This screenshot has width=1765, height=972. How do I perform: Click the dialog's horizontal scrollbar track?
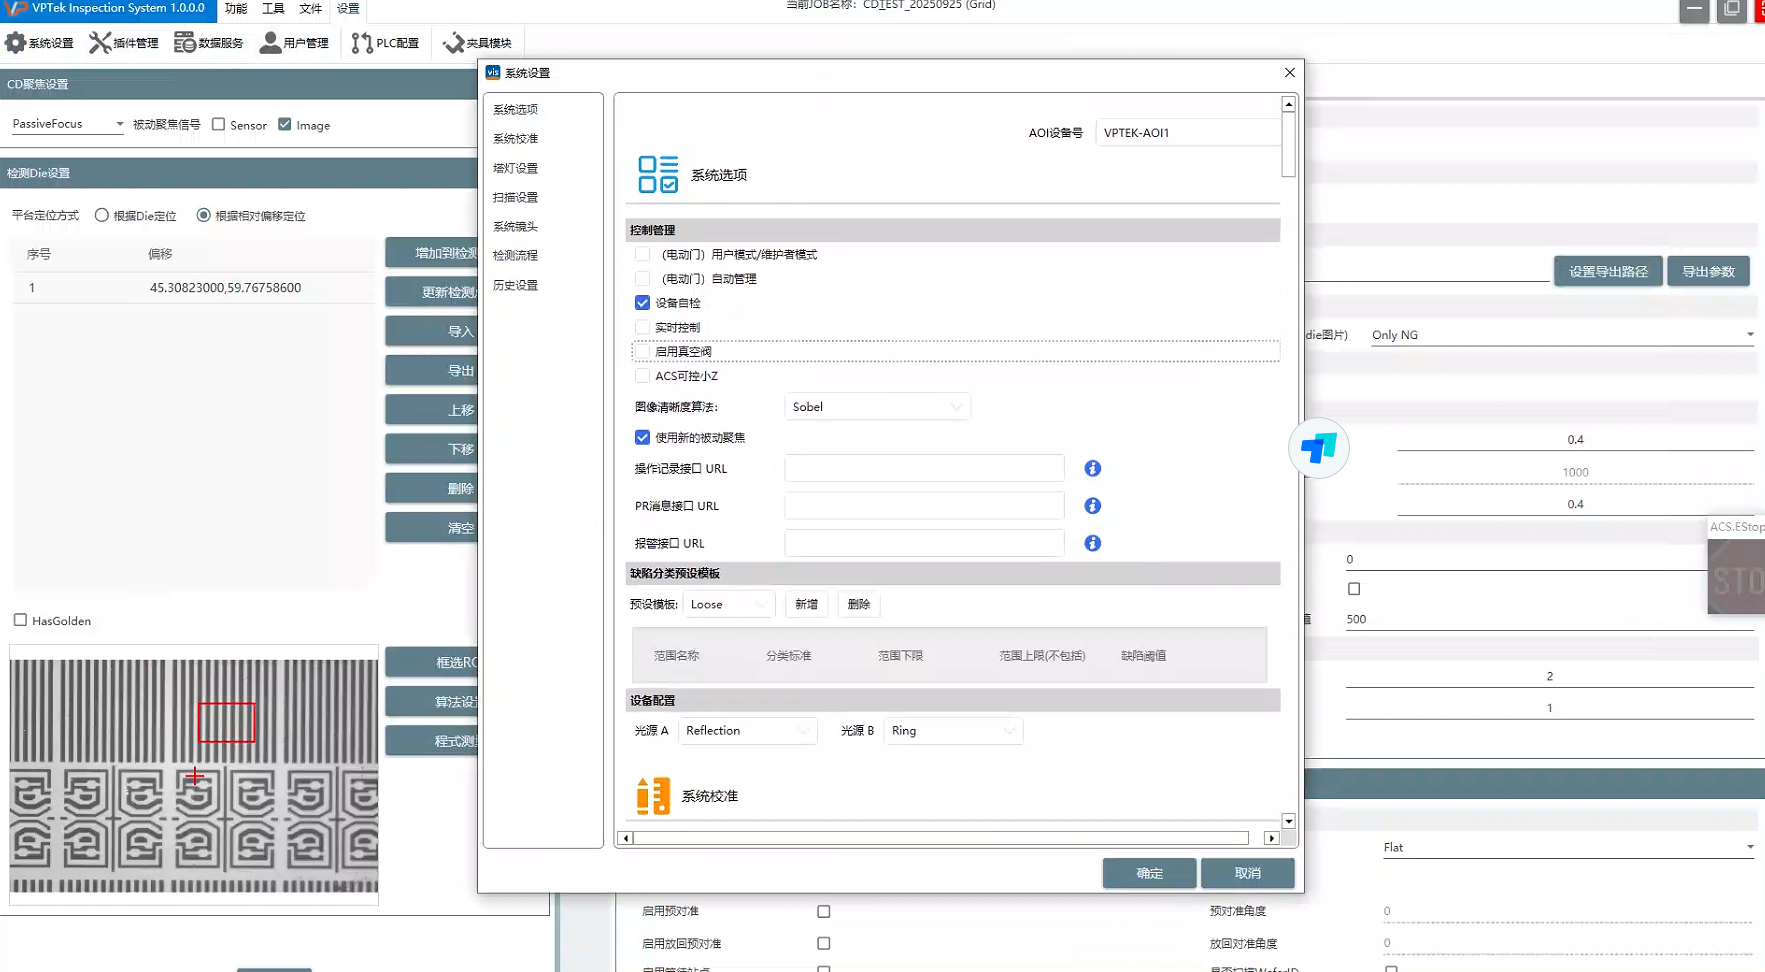(x=940, y=838)
